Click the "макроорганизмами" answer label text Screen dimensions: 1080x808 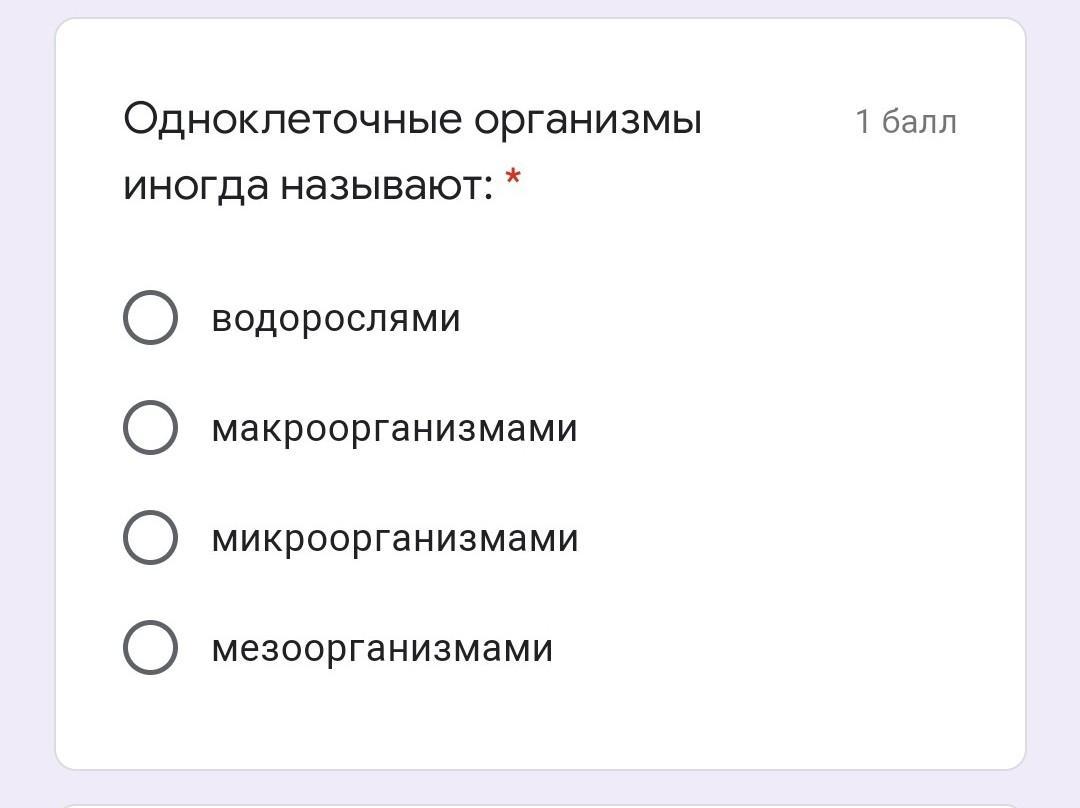tap(394, 429)
